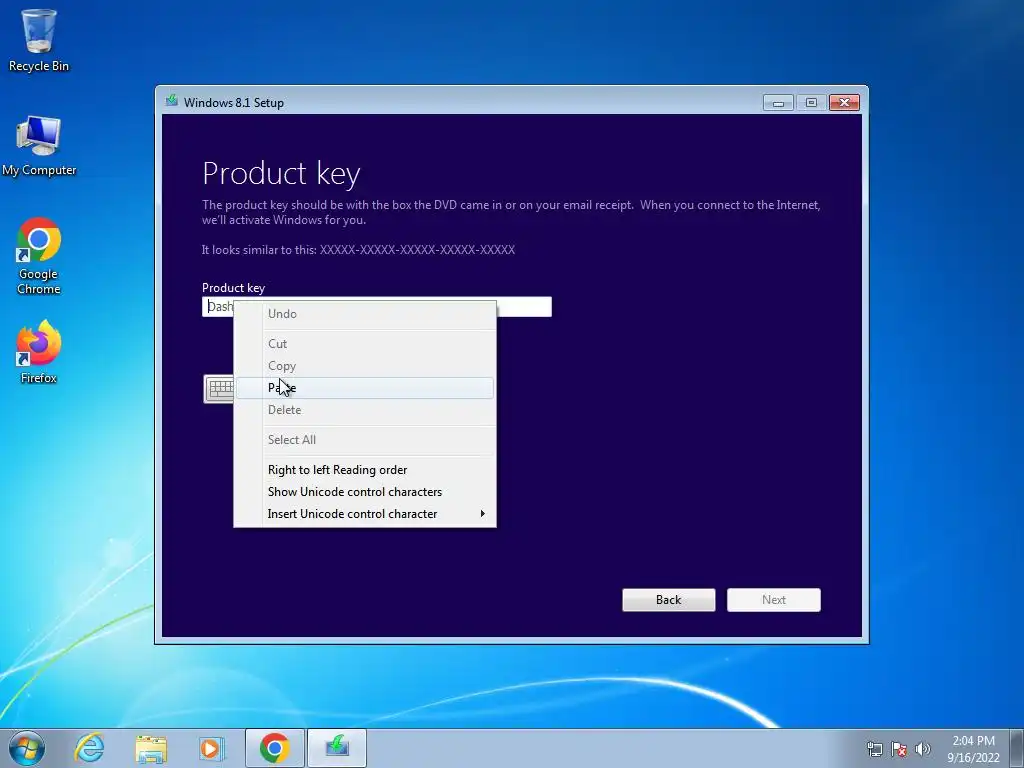Open the network tray icon
Image resolution: width=1024 pixels, height=768 pixels.
coord(874,749)
